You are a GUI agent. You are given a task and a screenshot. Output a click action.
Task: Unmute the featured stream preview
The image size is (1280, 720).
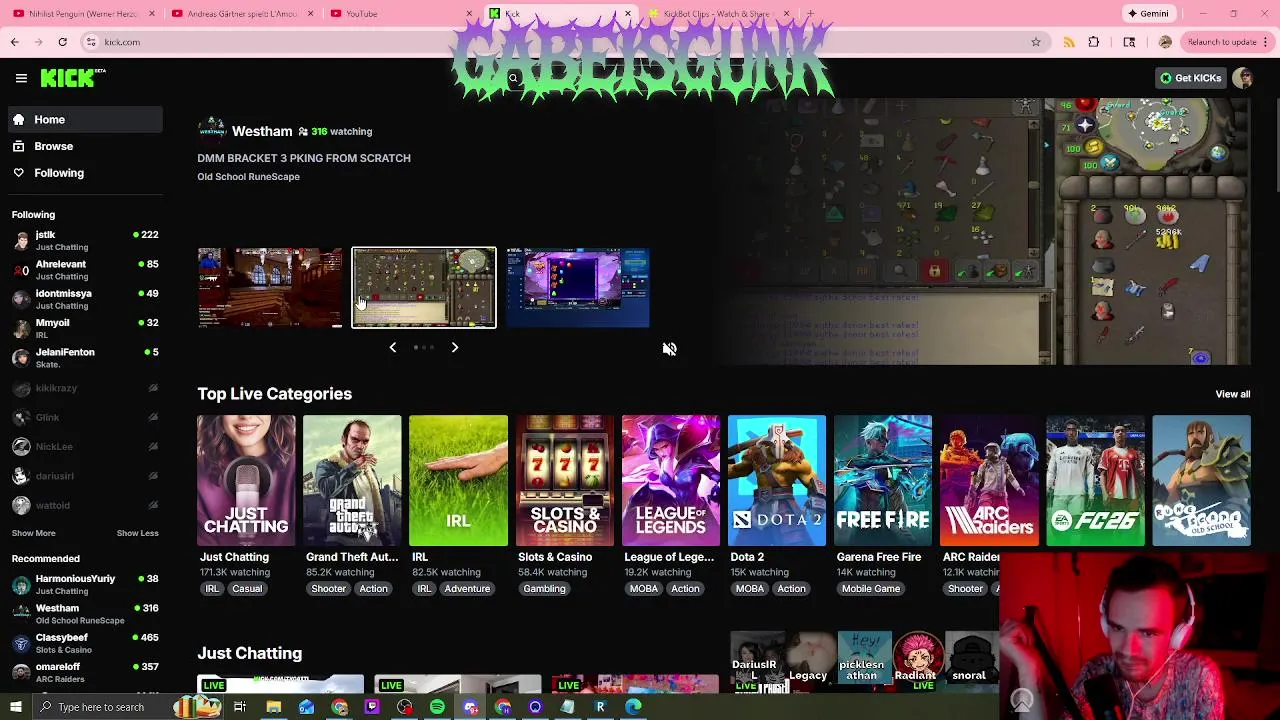pyautogui.click(x=669, y=349)
